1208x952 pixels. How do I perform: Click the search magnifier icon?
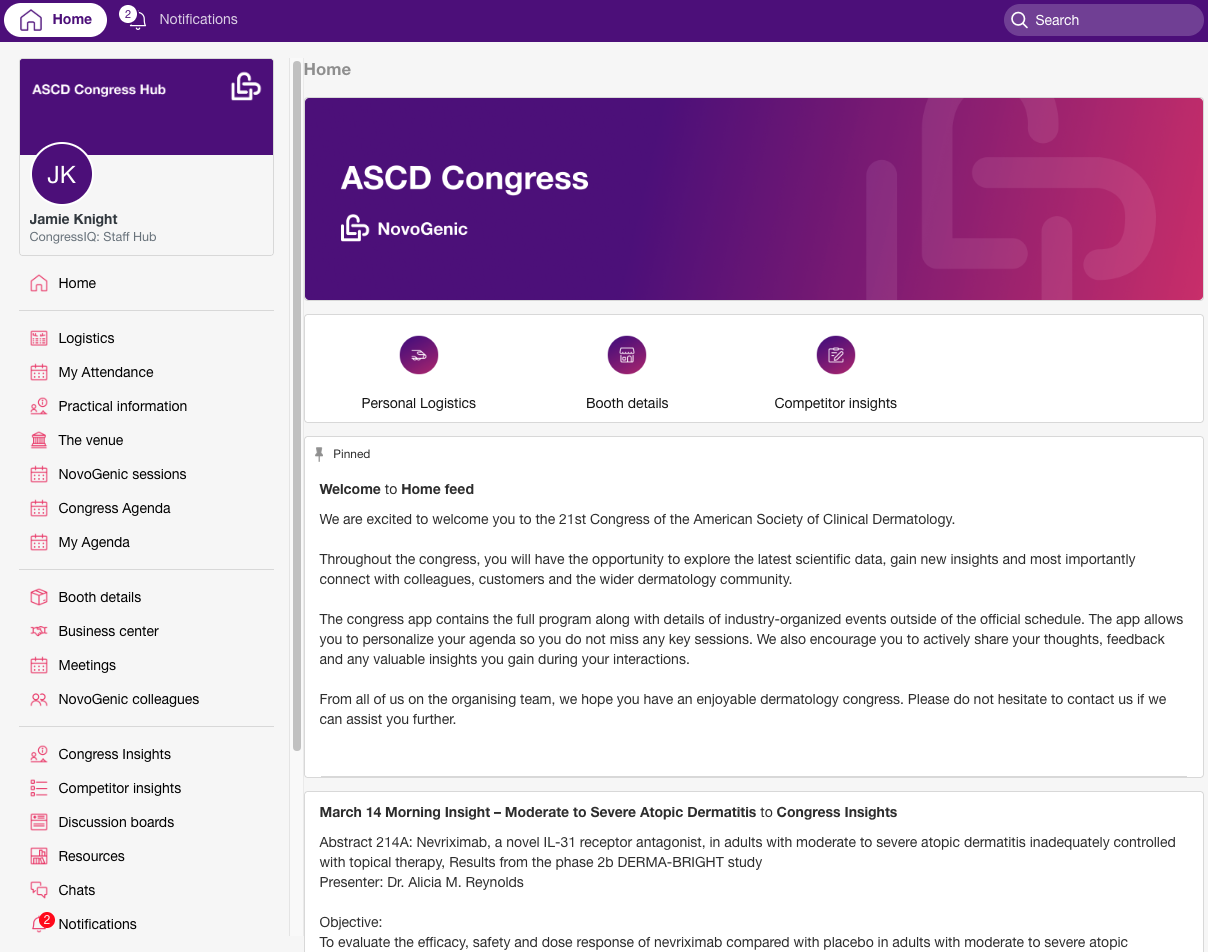pos(1019,20)
